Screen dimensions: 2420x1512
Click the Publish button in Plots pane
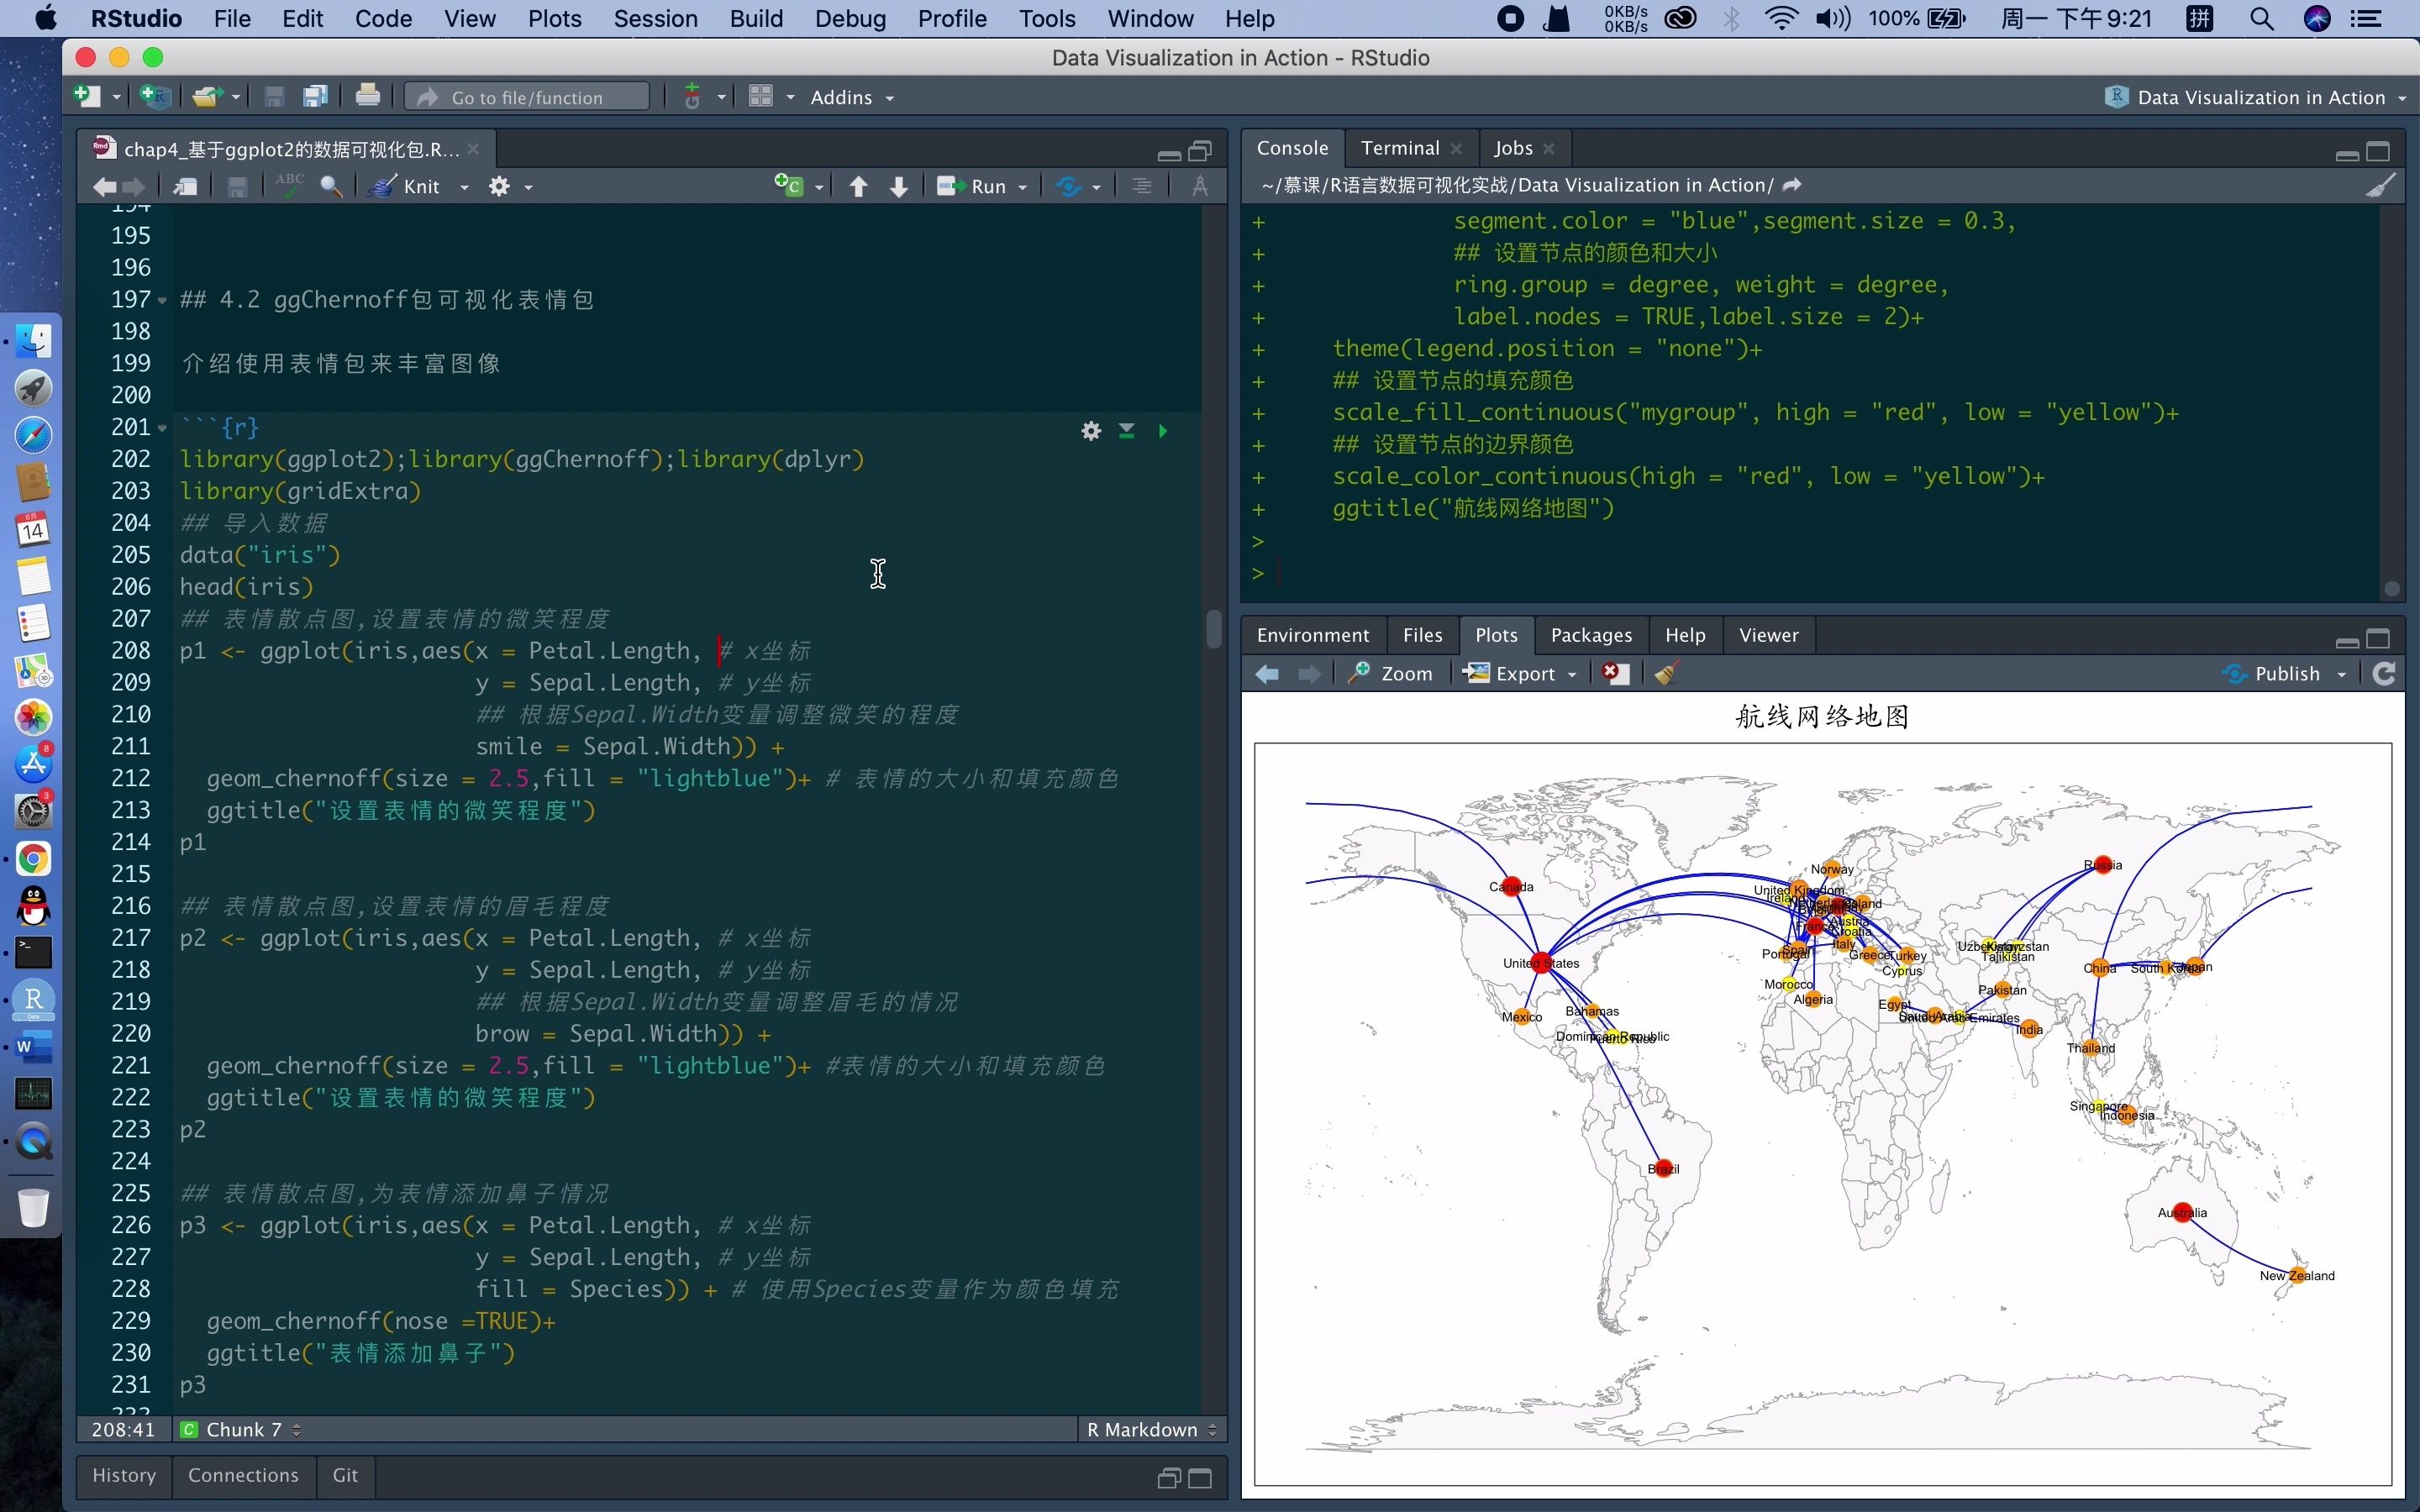click(2270, 674)
